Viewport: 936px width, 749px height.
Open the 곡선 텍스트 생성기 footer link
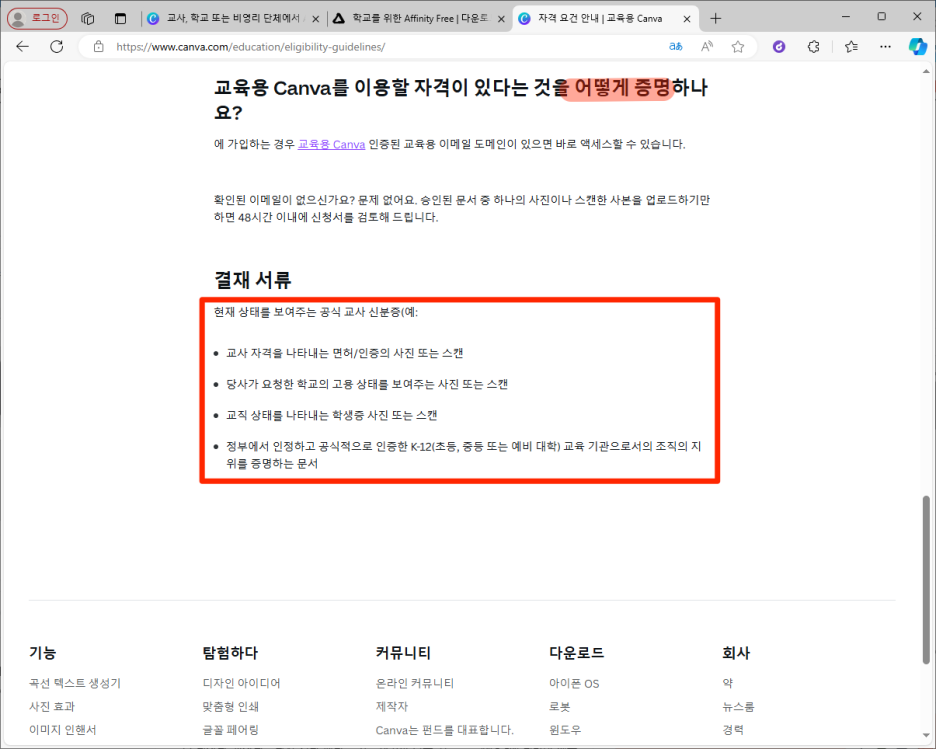click(75, 683)
